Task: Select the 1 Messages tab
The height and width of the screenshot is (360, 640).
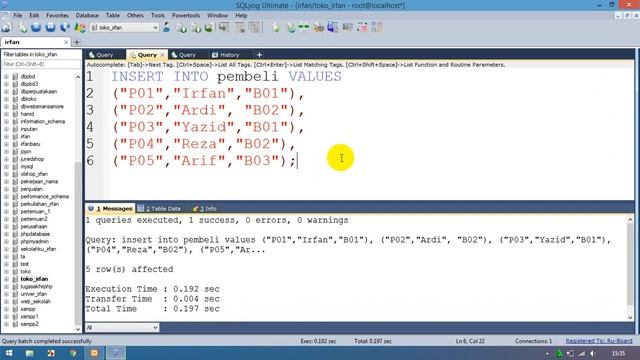Action: tap(110, 209)
